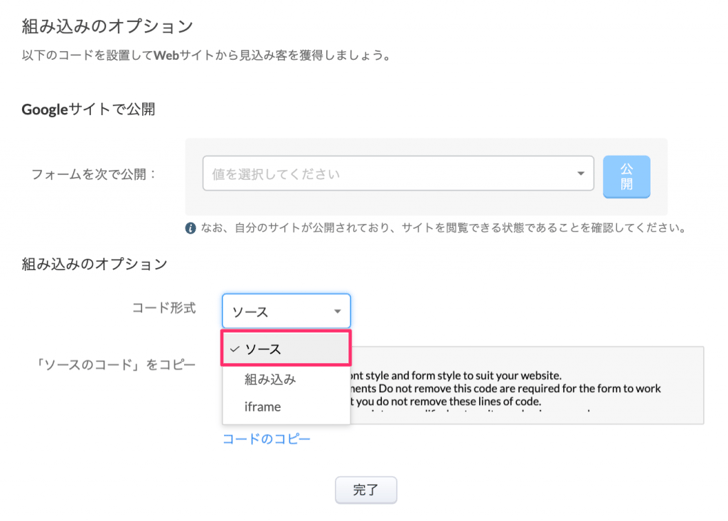Click the small arrow of the site dropdown
Screen dimensions: 728x521
(581, 173)
